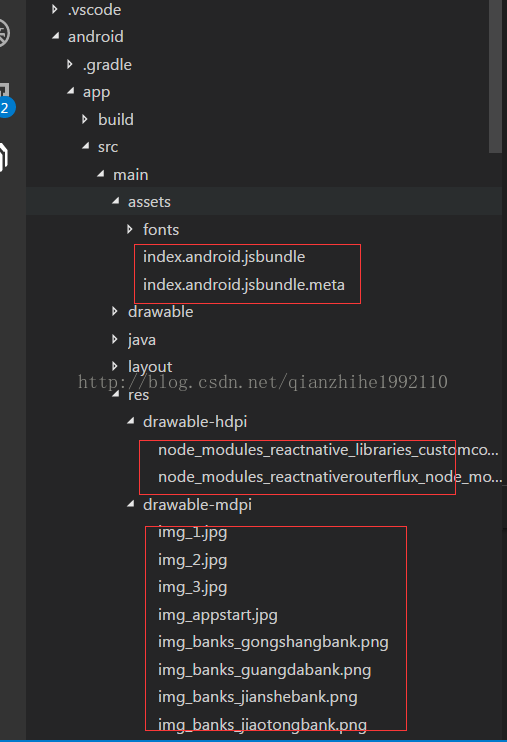
Task: Click the explorer vertical scrollbar thumb
Action: [x=495, y=76]
